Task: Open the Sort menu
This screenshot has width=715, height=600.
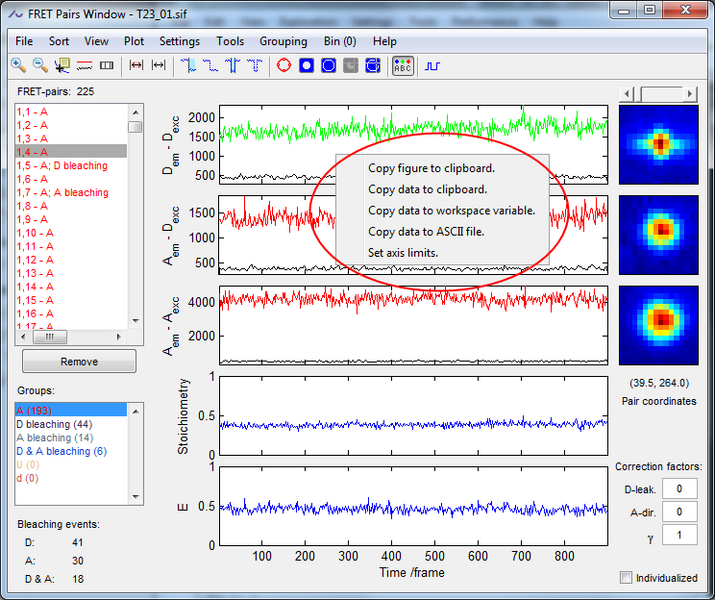Action: (x=59, y=41)
